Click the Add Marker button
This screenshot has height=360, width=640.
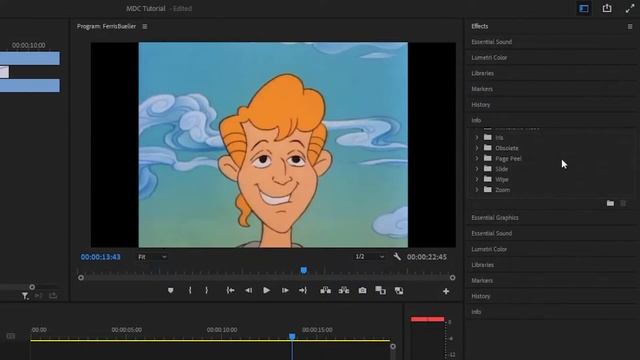[171, 290]
